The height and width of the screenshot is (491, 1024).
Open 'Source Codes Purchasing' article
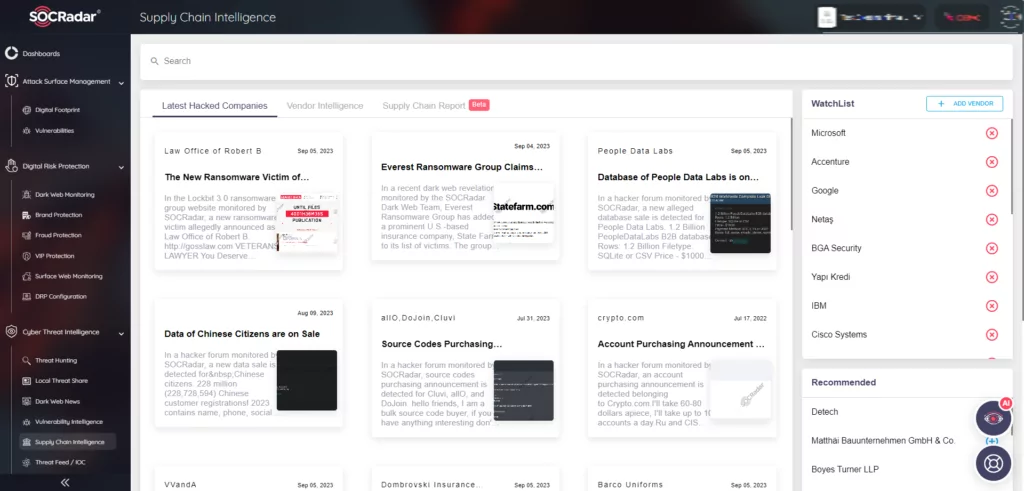click(x=441, y=344)
